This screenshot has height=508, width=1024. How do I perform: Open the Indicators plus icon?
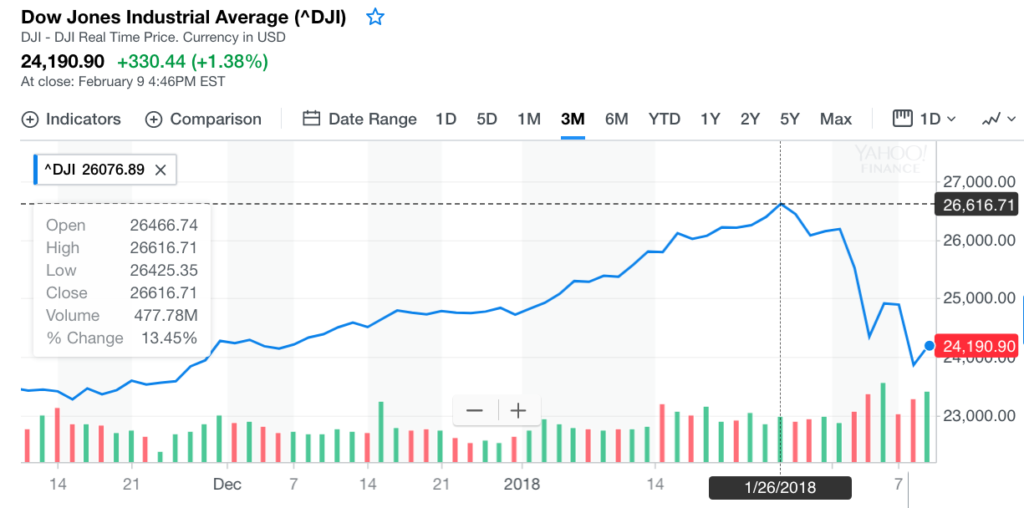pyautogui.click(x=30, y=119)
